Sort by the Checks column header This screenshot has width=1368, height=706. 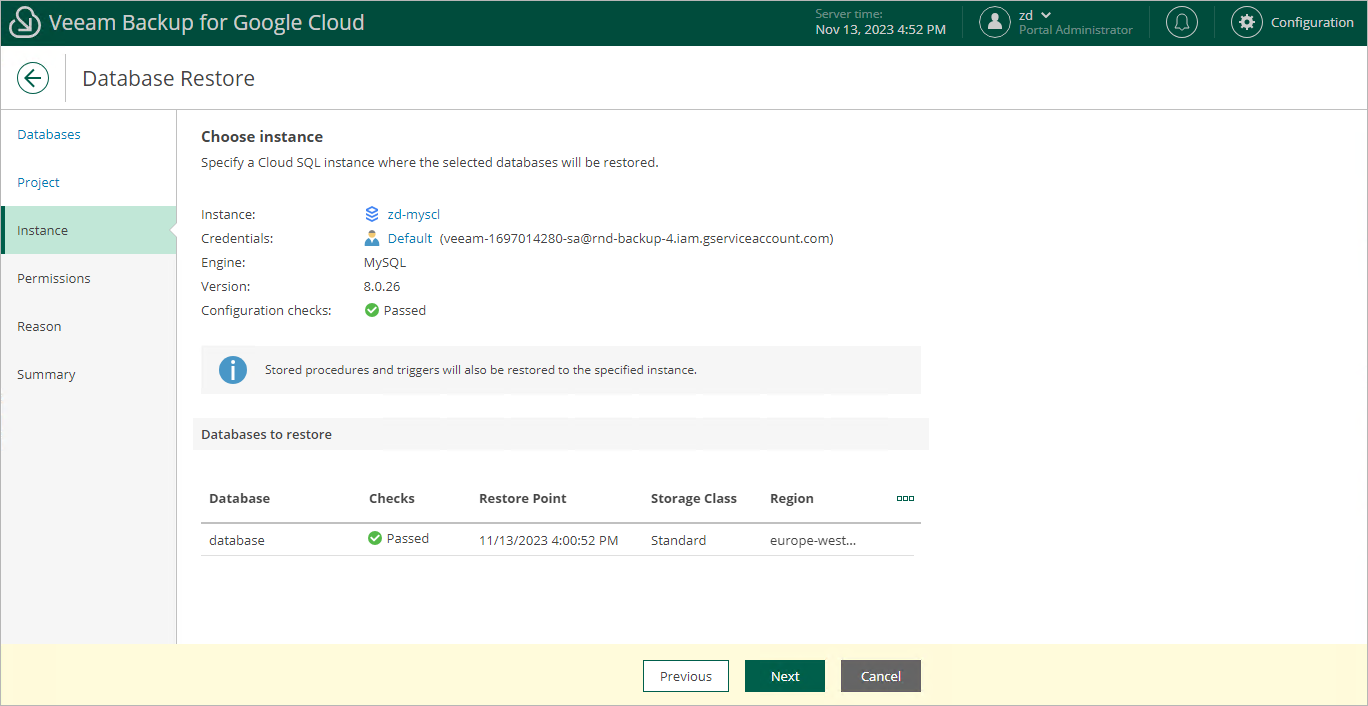tap(392, 498)
